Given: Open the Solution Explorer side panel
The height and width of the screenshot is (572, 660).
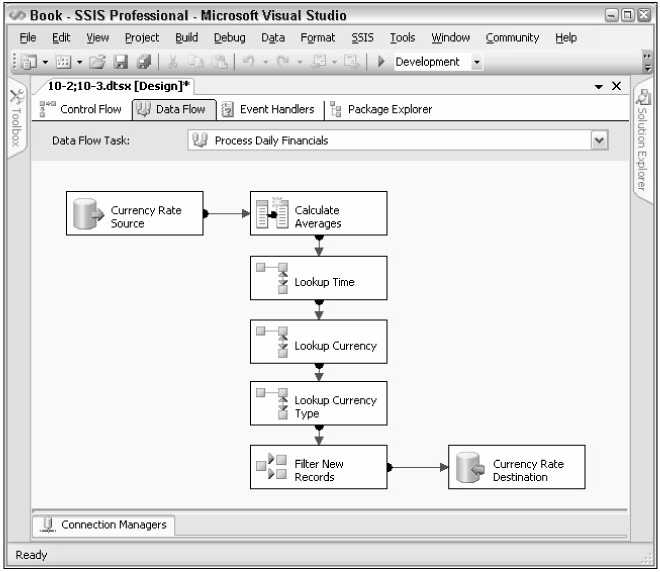Looking at the screenshot, I should tap(642, 140).
